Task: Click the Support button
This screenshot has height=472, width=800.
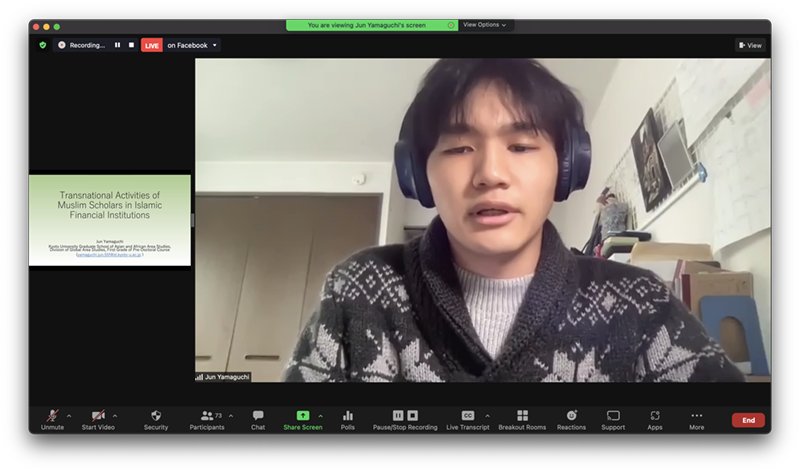Action: pos(613,417)
